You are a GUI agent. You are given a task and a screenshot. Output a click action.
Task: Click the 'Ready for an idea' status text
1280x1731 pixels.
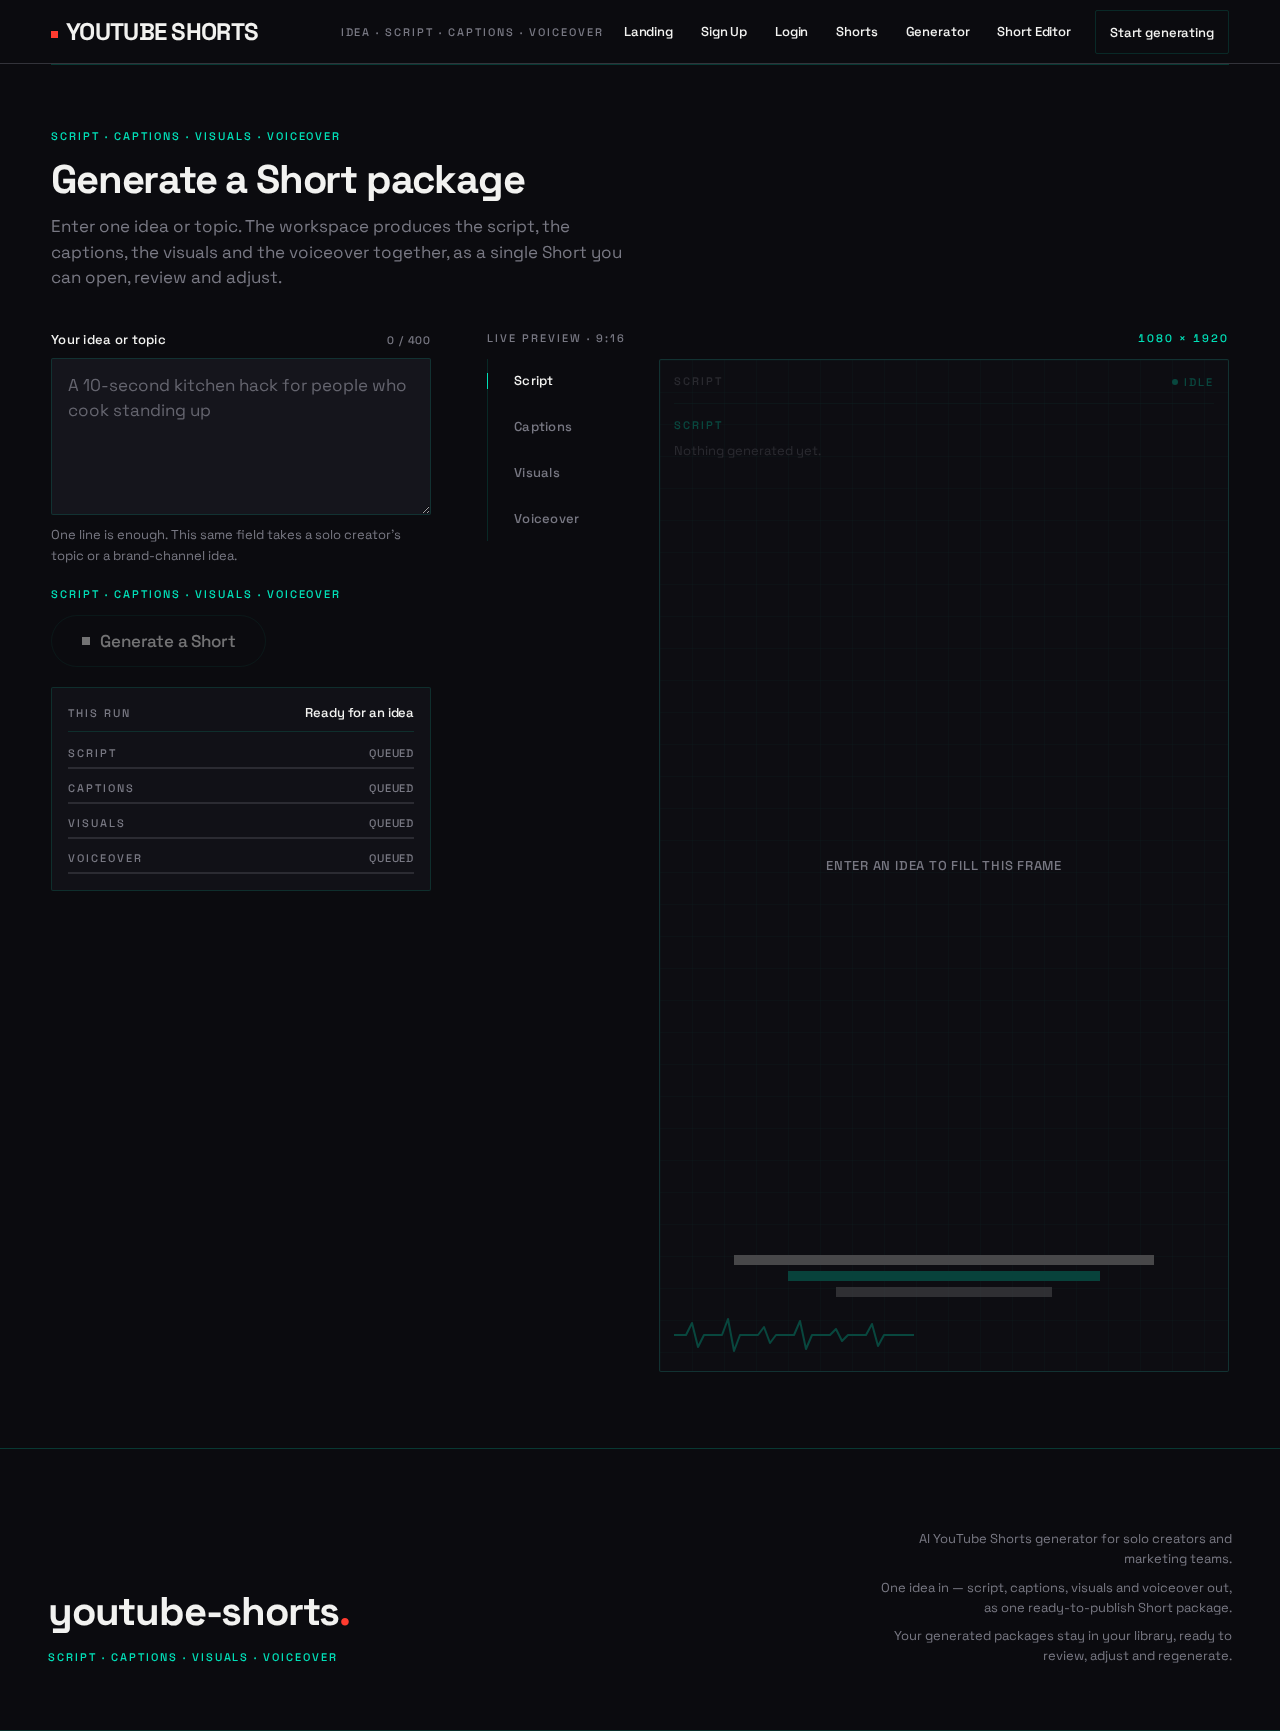click(x=359, y=713)
